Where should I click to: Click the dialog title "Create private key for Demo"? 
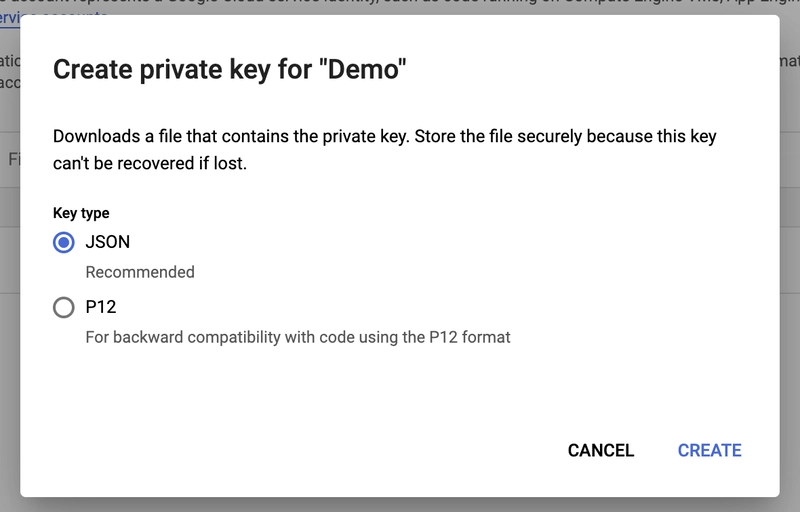(x=230, y=69)
